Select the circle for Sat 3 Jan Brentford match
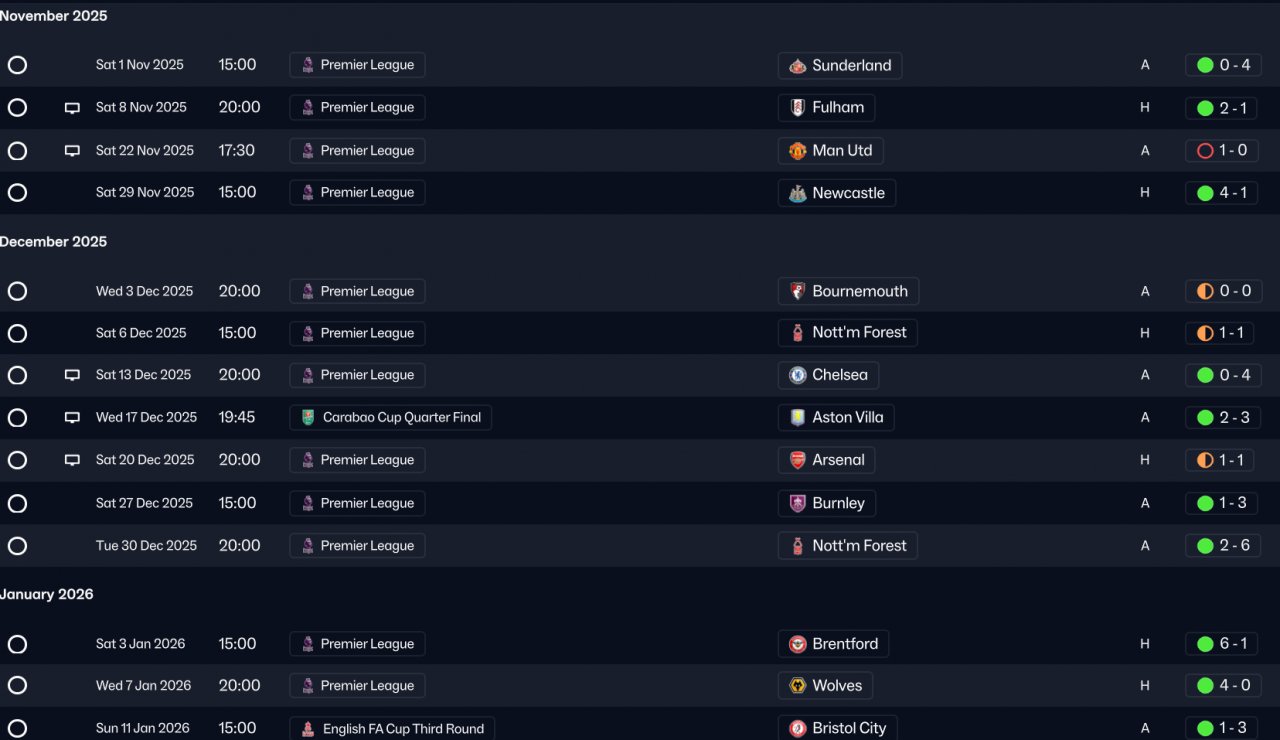 tap(17, 644)
